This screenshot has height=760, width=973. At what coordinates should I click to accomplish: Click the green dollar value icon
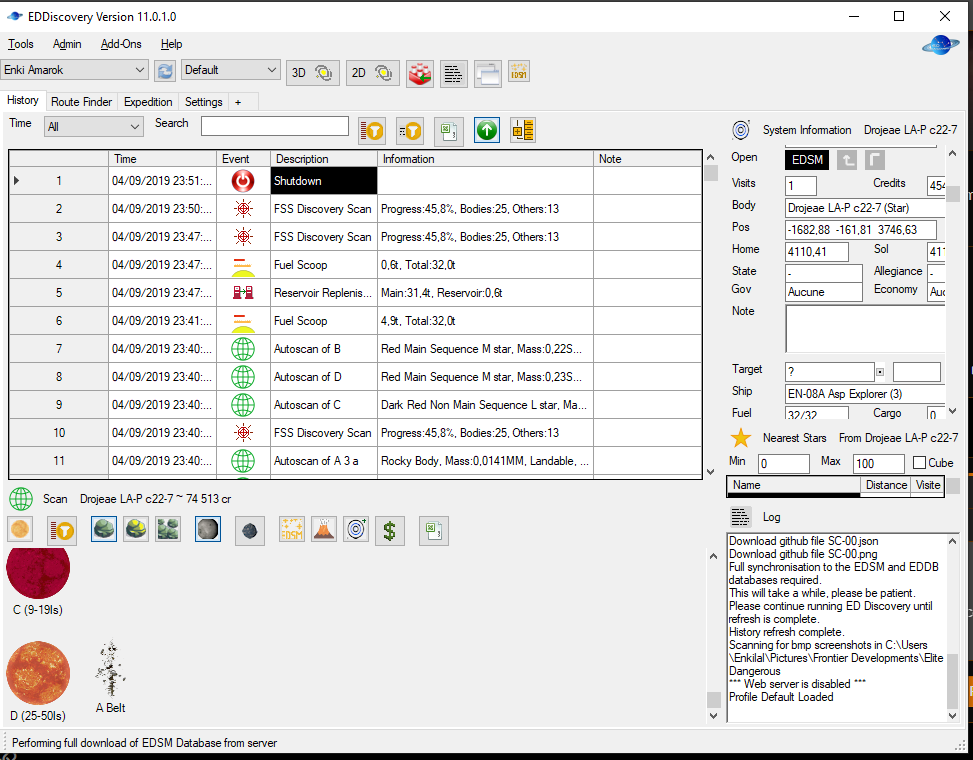point(390,531)
